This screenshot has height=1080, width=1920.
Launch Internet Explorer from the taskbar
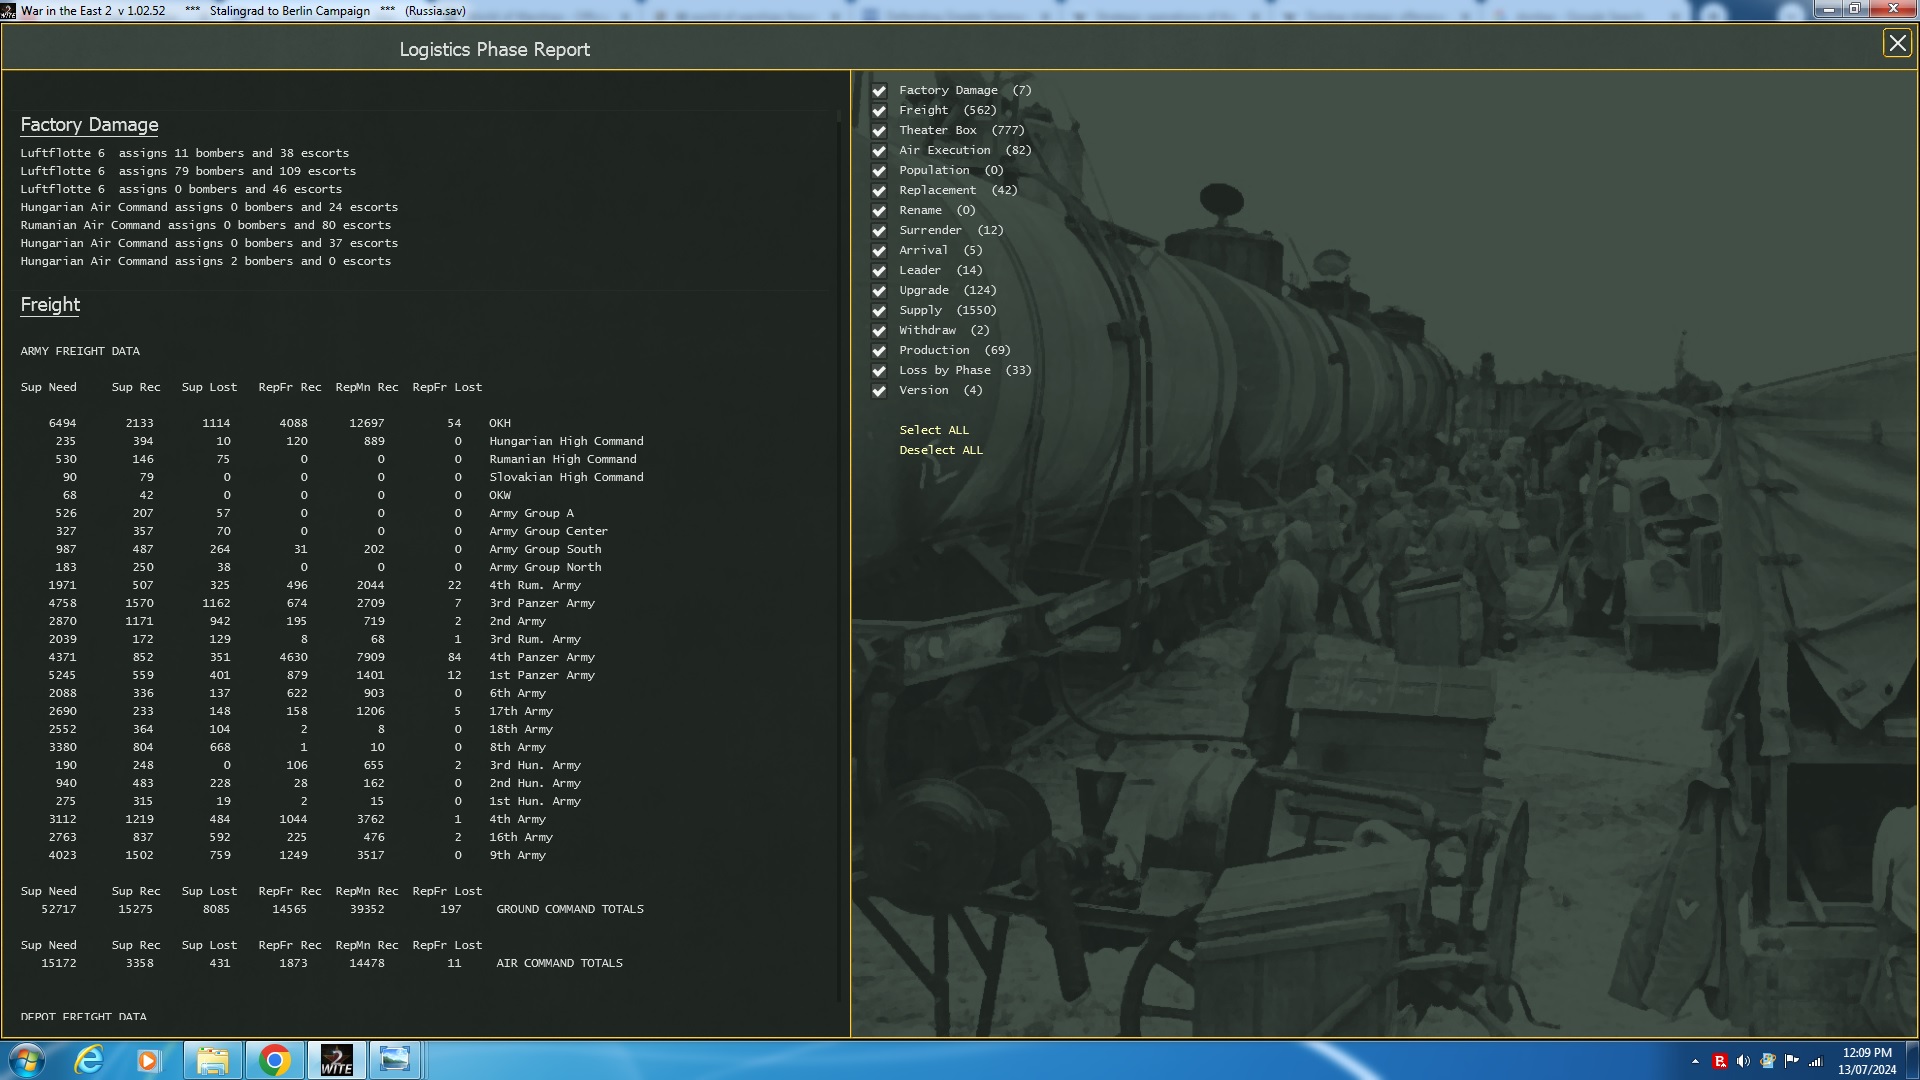point(90,1059)
